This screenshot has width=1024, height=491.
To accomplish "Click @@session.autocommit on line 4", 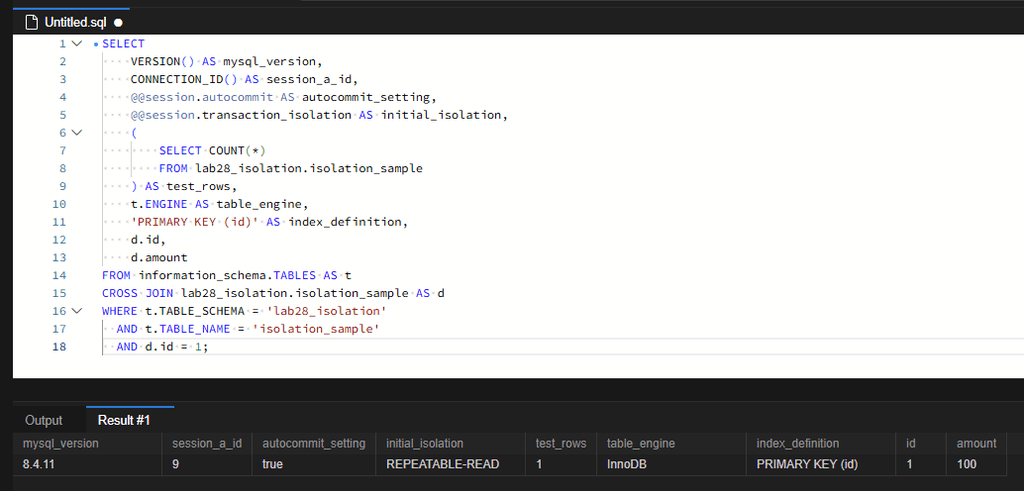I will point(202,97).
